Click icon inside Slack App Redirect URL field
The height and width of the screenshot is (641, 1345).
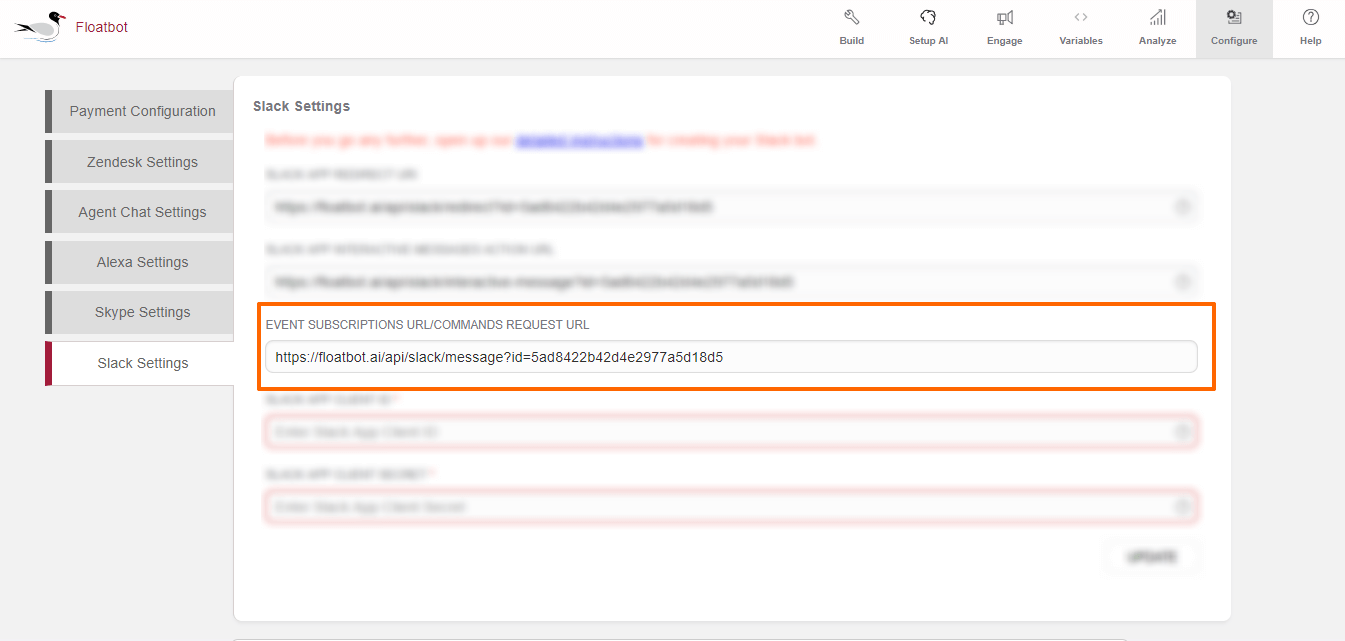tap(1182, 207)
